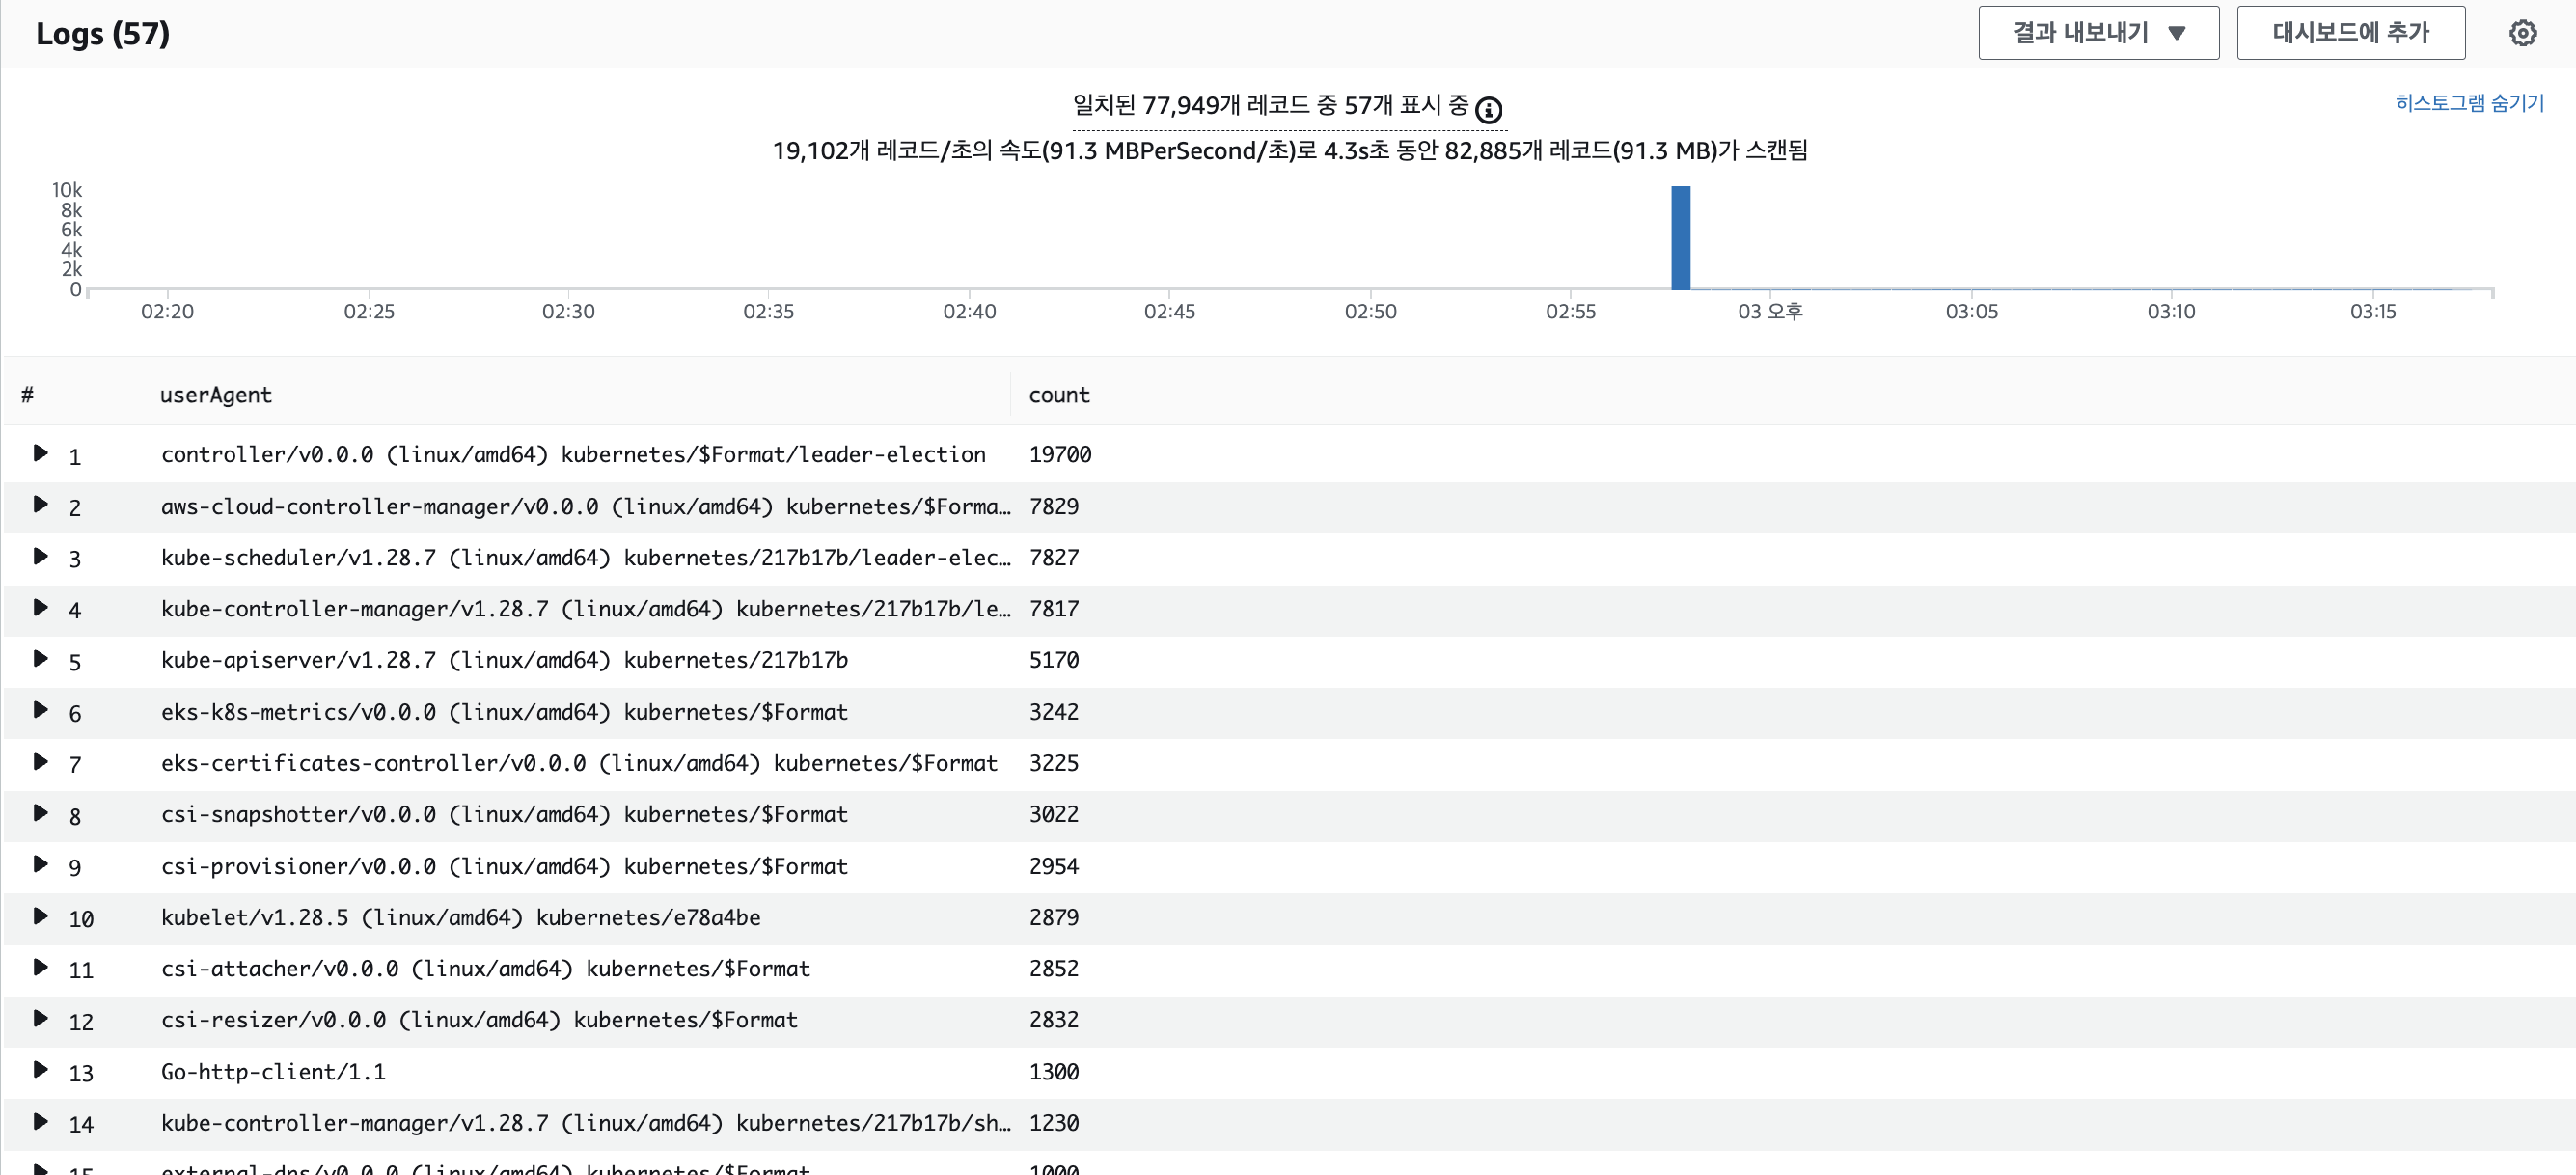Open the log settings gear icon

2522,33
